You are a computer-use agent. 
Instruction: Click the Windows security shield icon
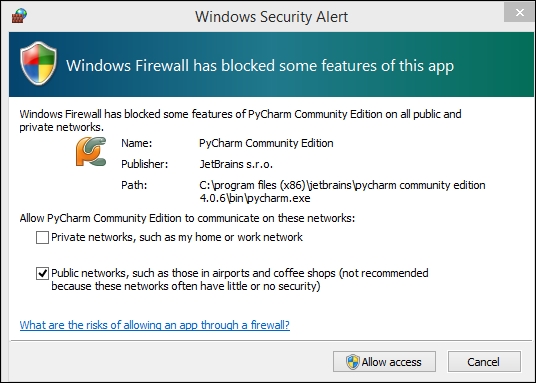pyautogui.click(x=38, y=63)
